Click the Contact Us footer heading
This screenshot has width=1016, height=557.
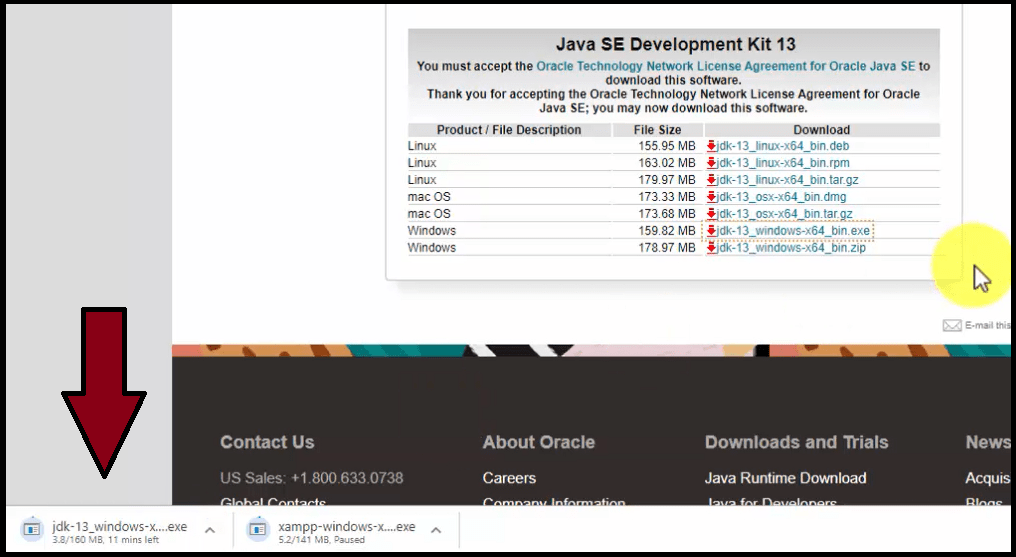point(267,442)
